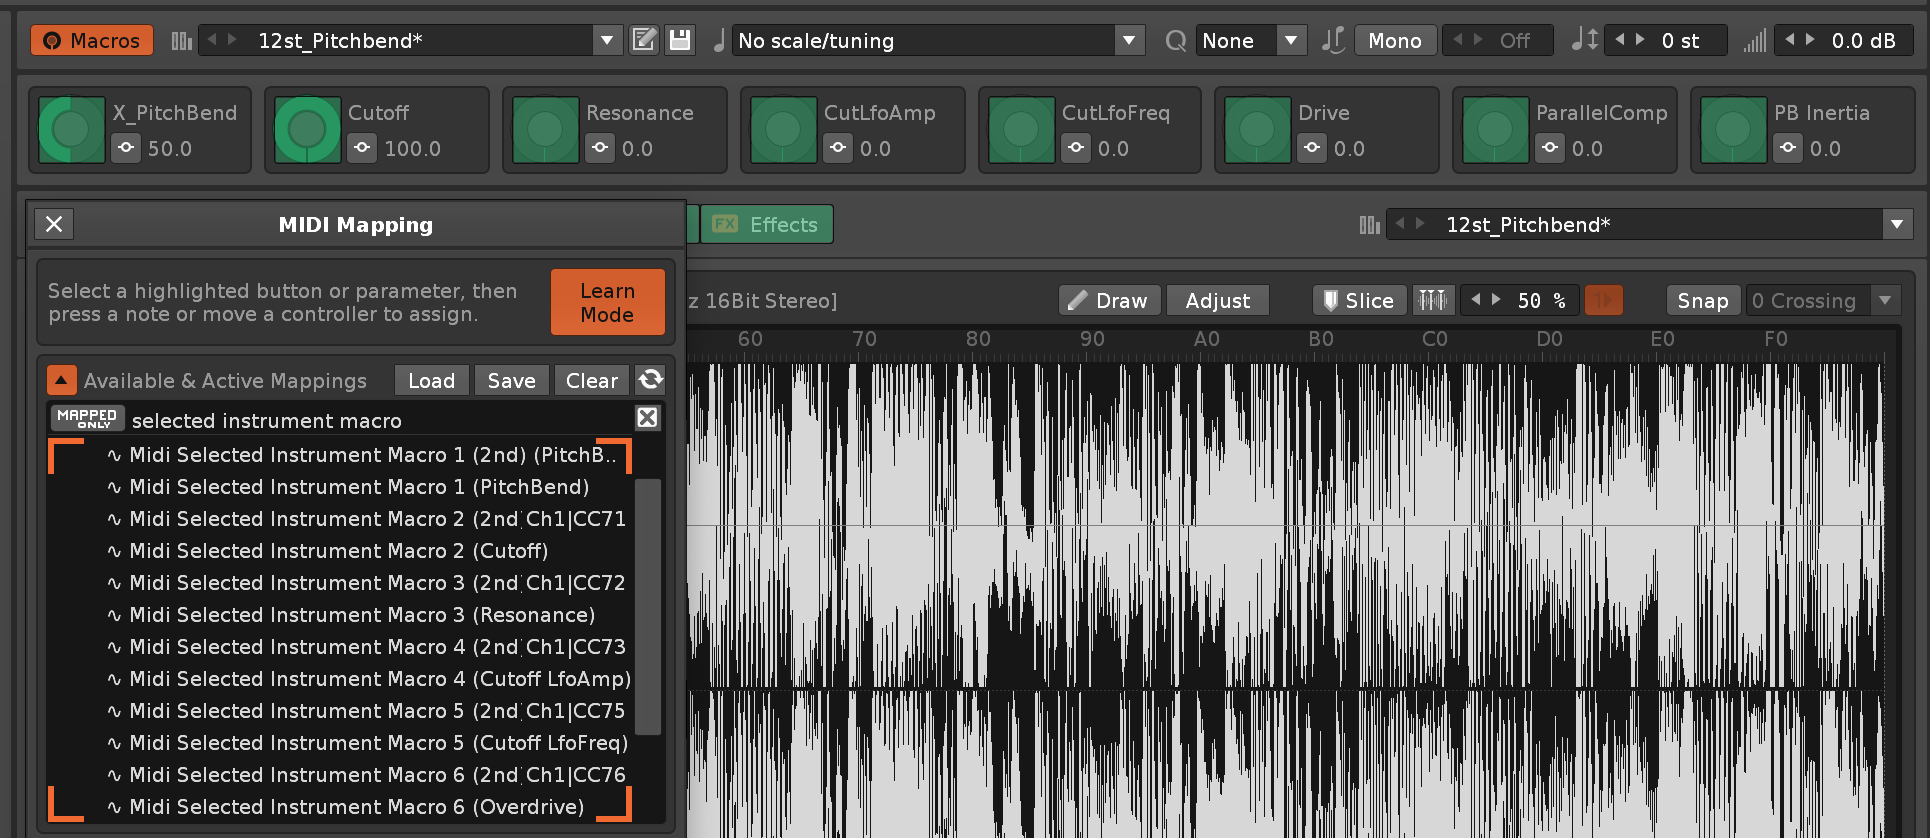Clear the mapping search filter box
The image size is (1930, 838).
648,418
